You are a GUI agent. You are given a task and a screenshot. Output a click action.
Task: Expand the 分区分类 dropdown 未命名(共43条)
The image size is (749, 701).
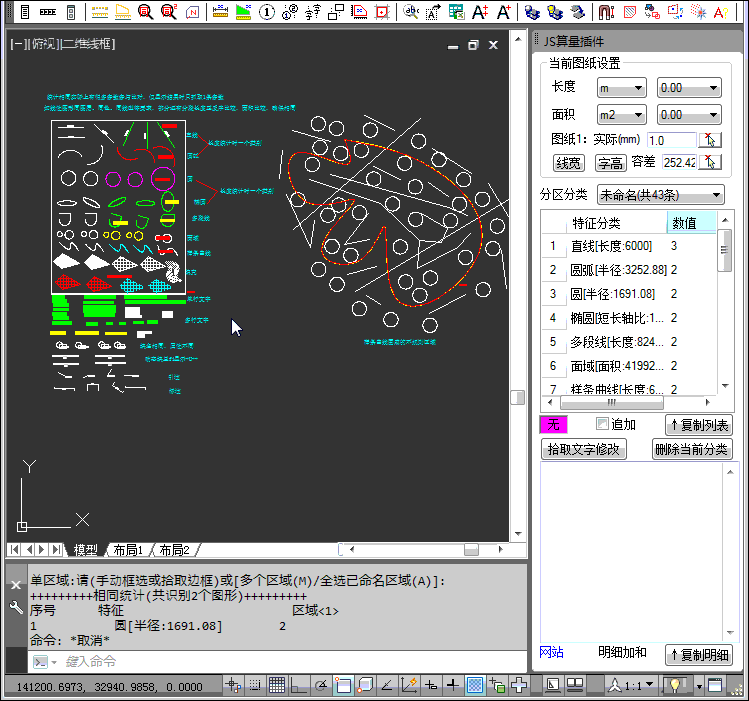click(660, 194)
